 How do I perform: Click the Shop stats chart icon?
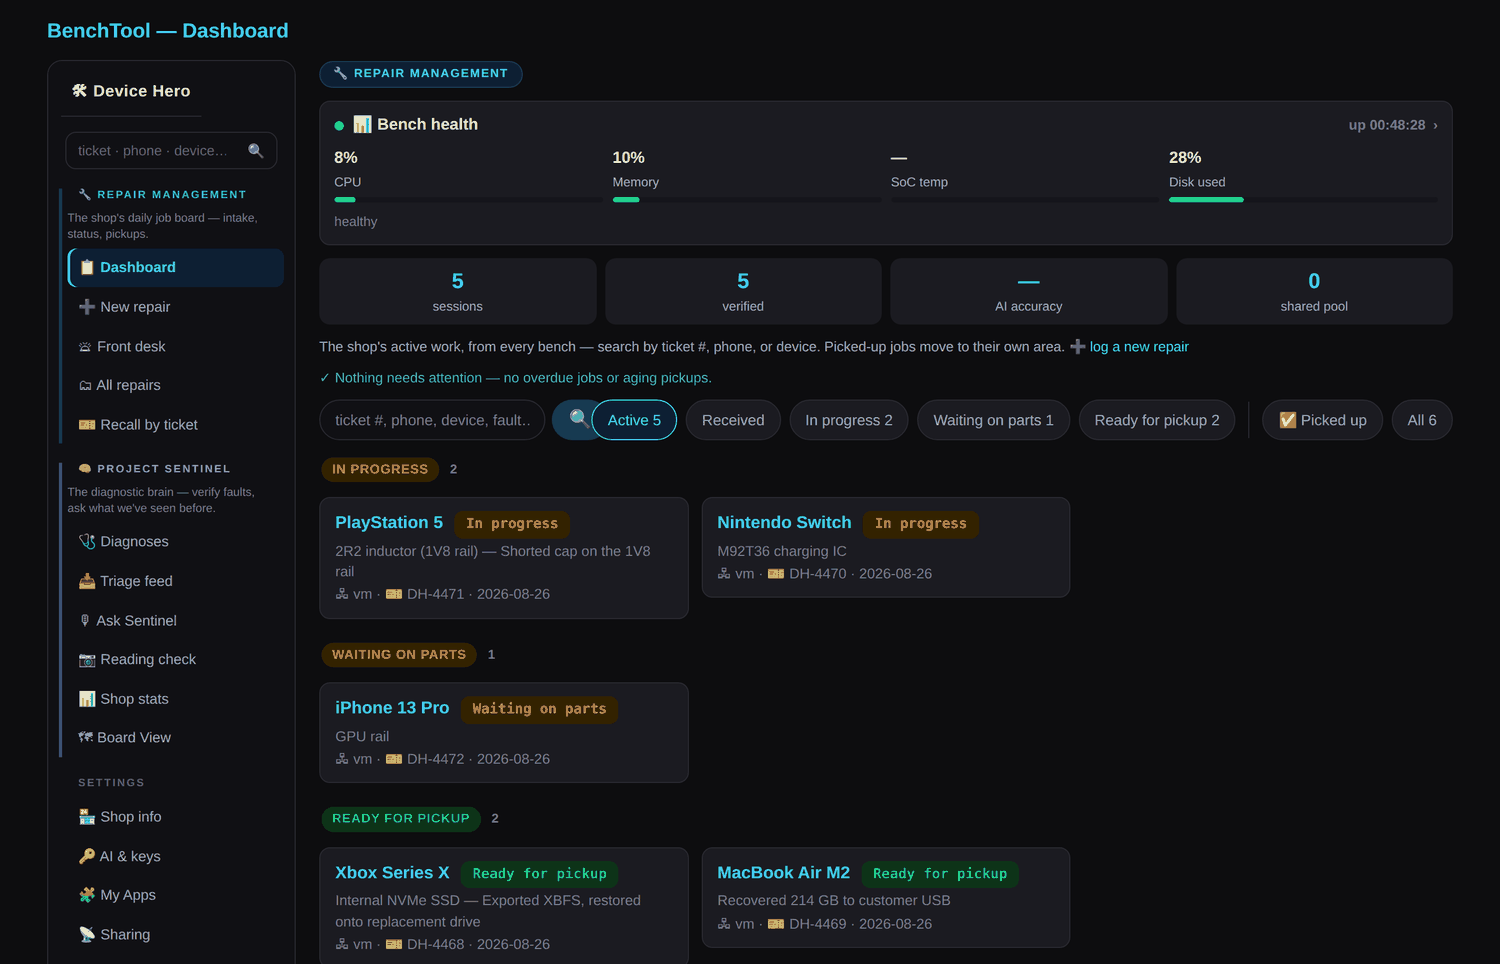87,699
